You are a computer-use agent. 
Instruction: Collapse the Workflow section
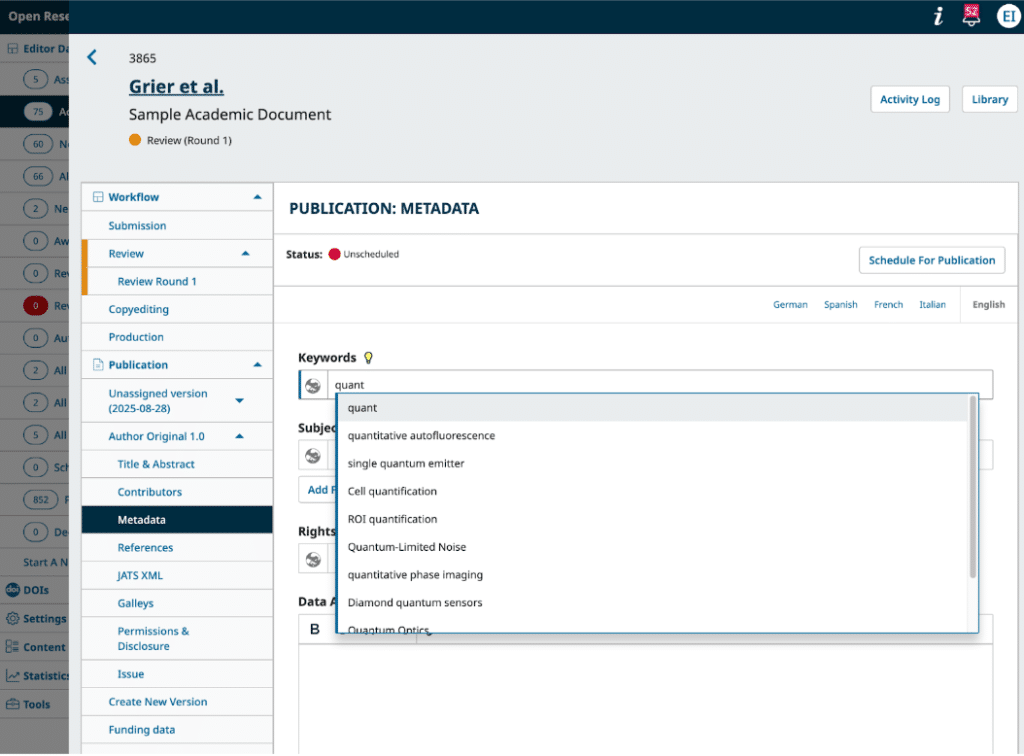(x=257, y=198)
